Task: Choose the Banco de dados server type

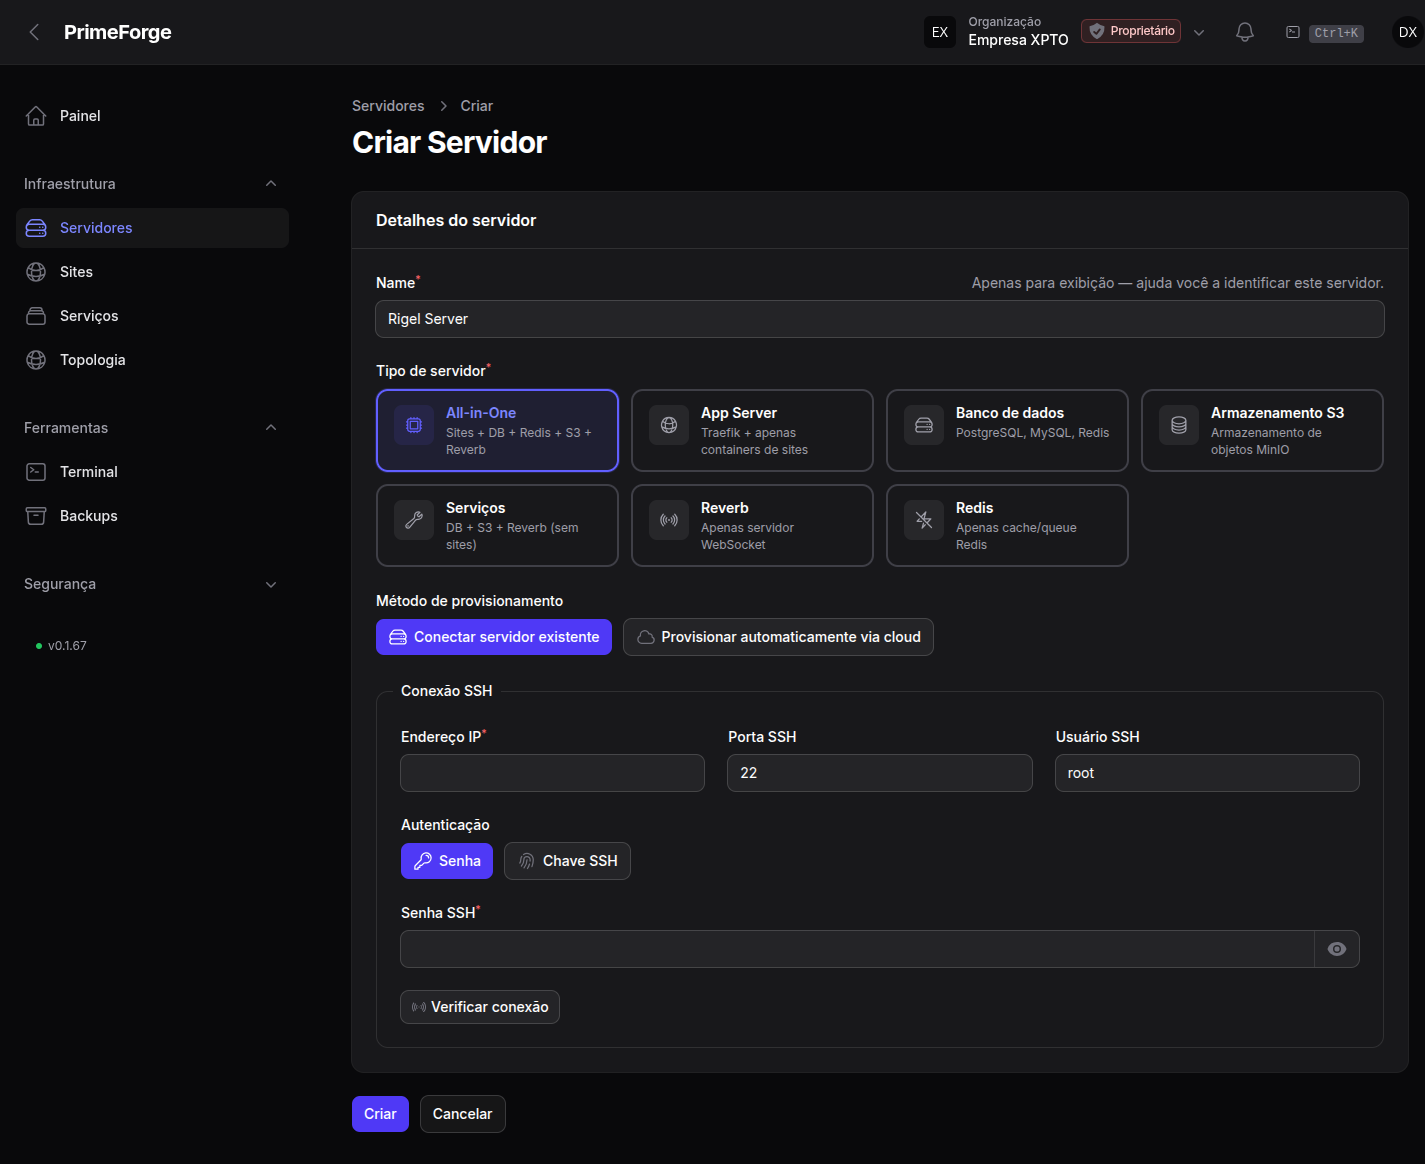Action: pos(1007,430)
